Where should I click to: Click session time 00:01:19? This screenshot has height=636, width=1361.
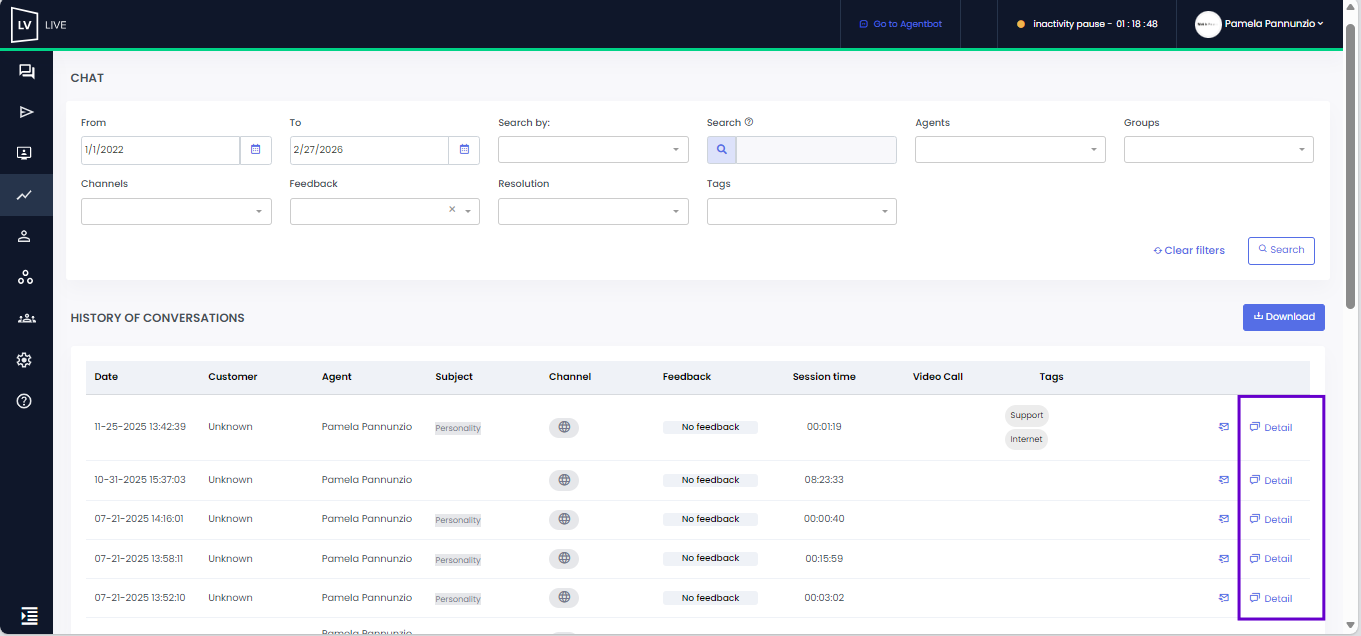pyautogui.click(x=824, y=427)
